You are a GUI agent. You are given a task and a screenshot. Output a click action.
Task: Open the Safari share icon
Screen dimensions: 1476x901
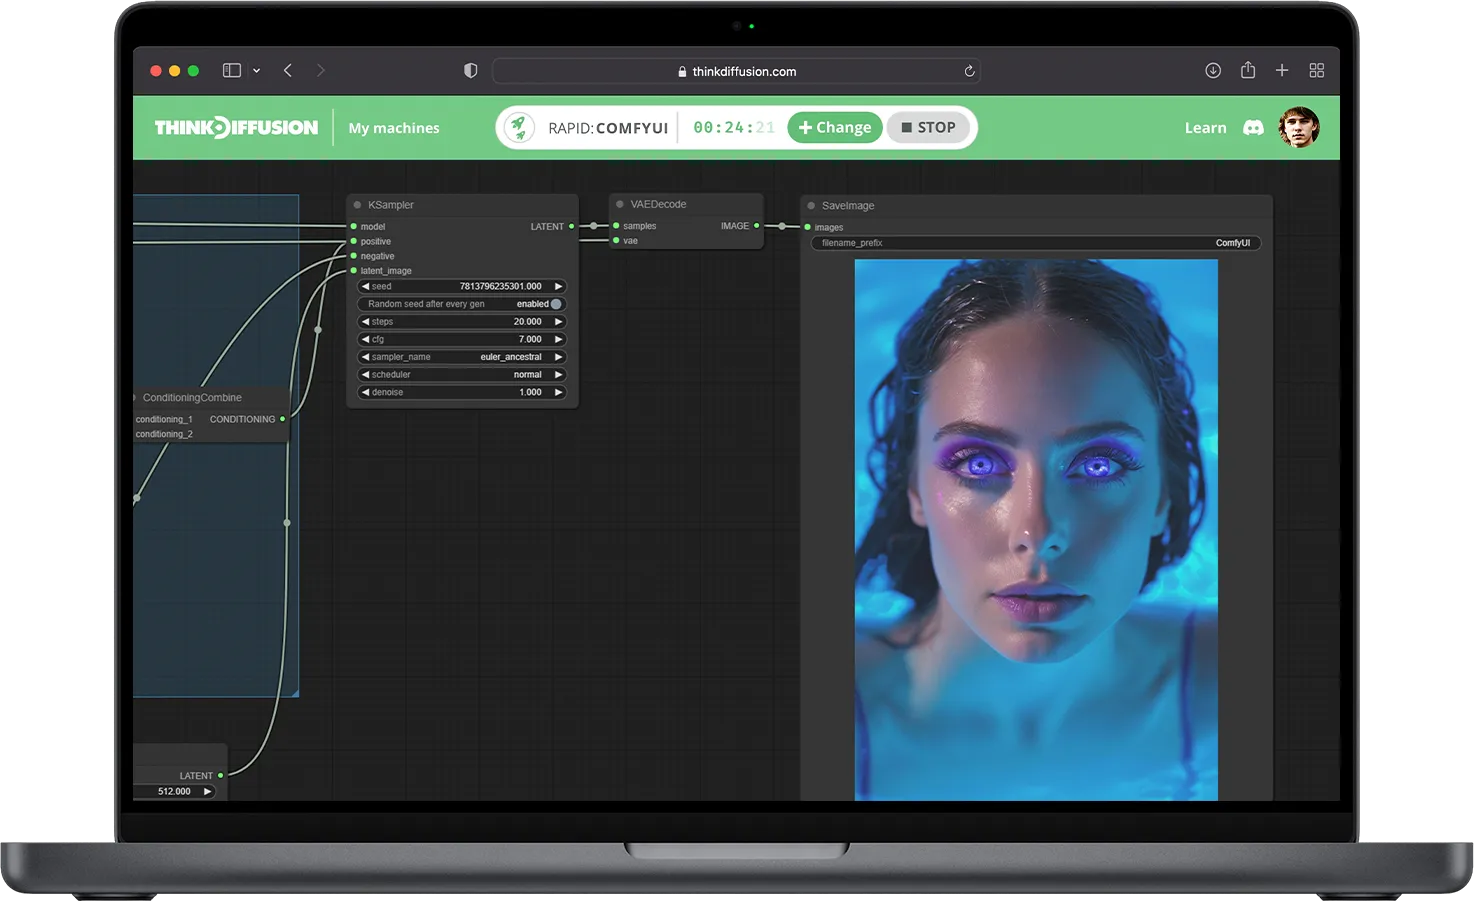tap(1248, 69)
